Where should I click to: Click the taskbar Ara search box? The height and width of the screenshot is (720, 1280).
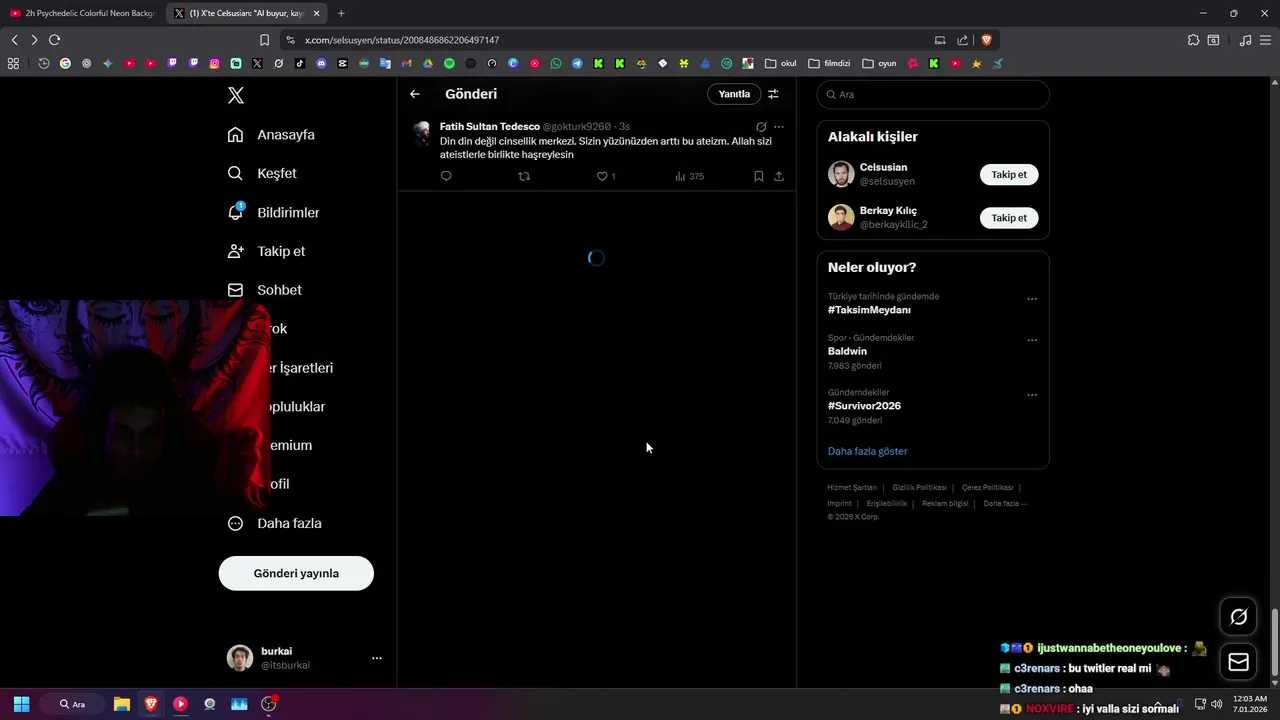coord(73,704)
